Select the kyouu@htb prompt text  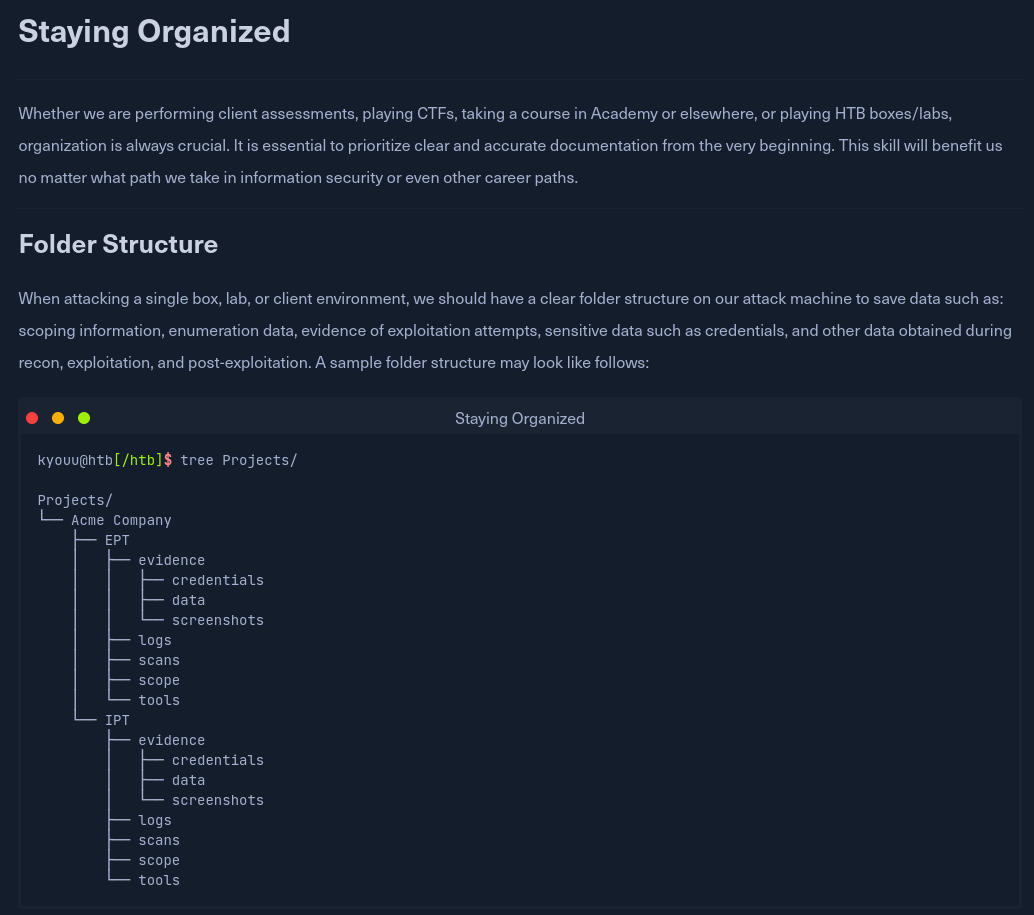click(75, 460)
